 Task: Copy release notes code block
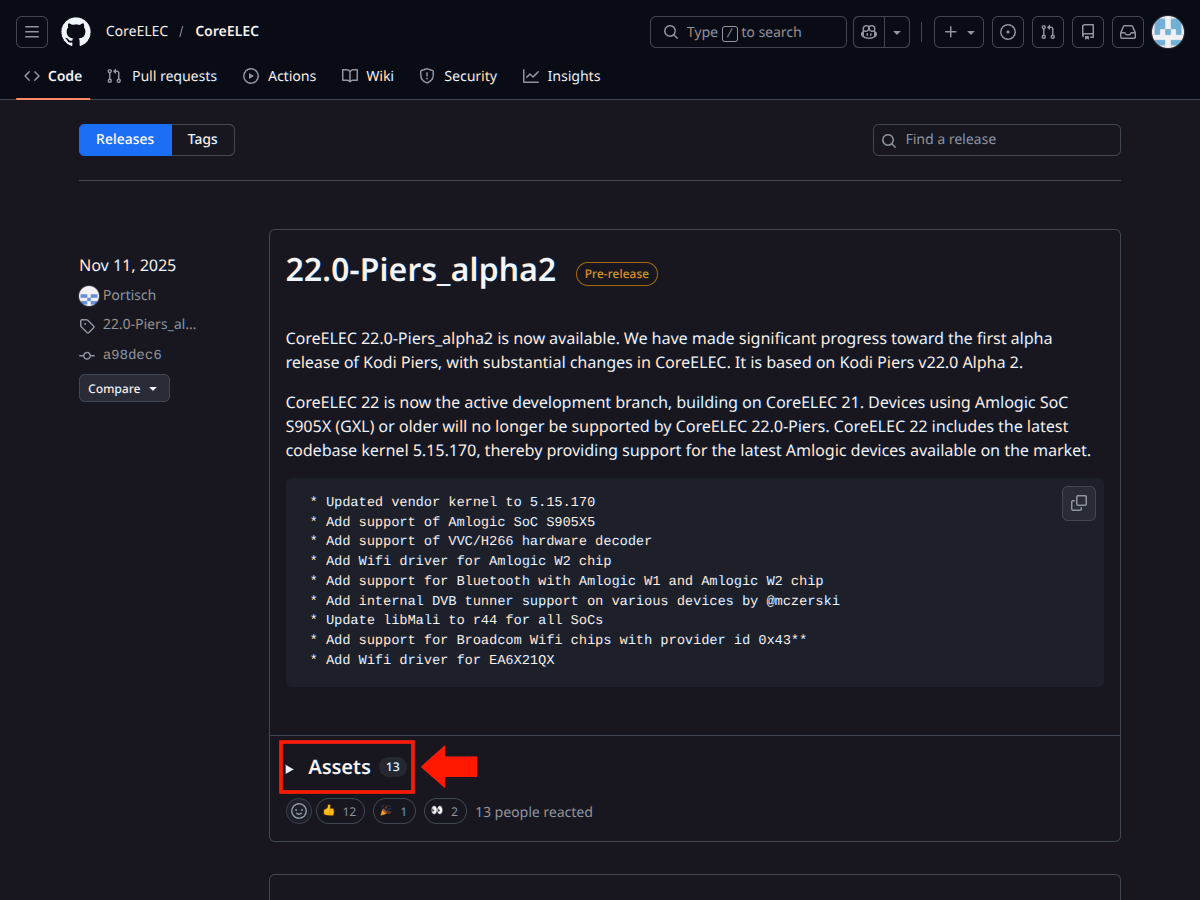click(1079, 503)
